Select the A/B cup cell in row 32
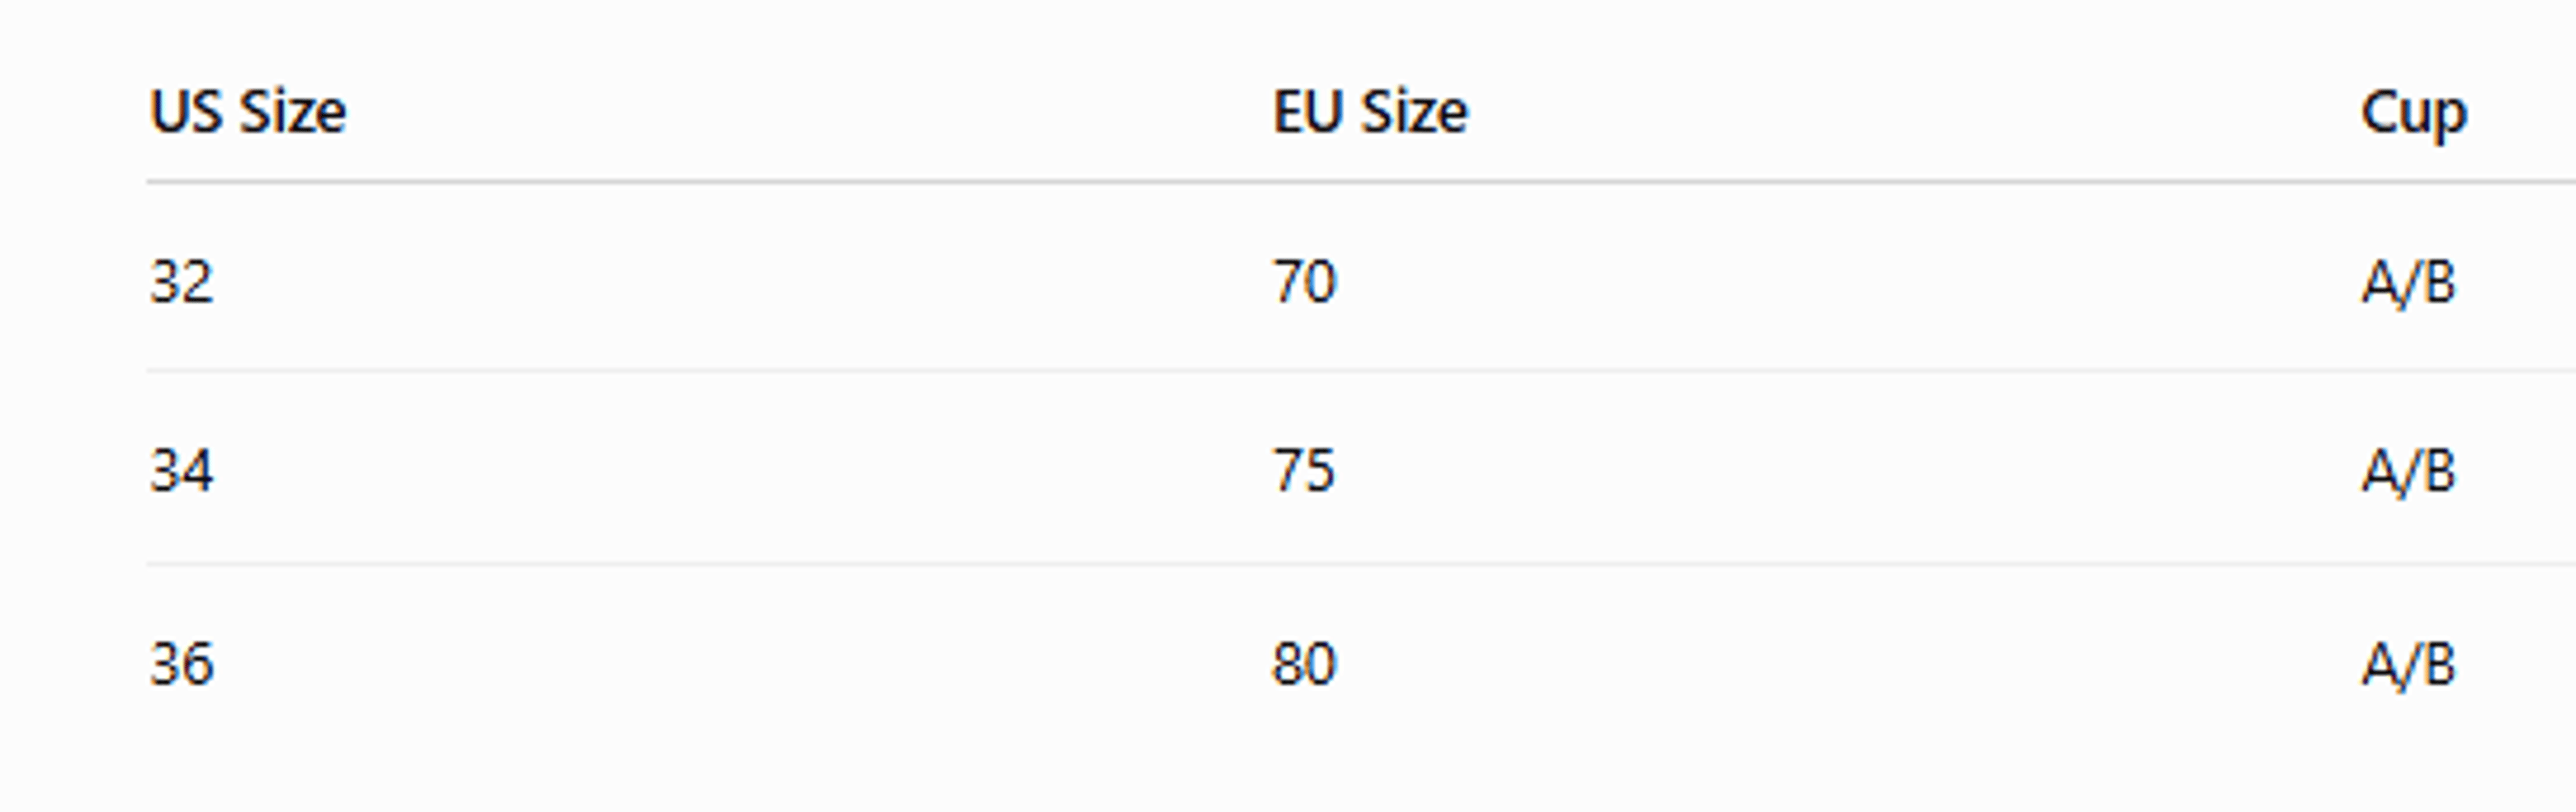 tap(2409, 283)
